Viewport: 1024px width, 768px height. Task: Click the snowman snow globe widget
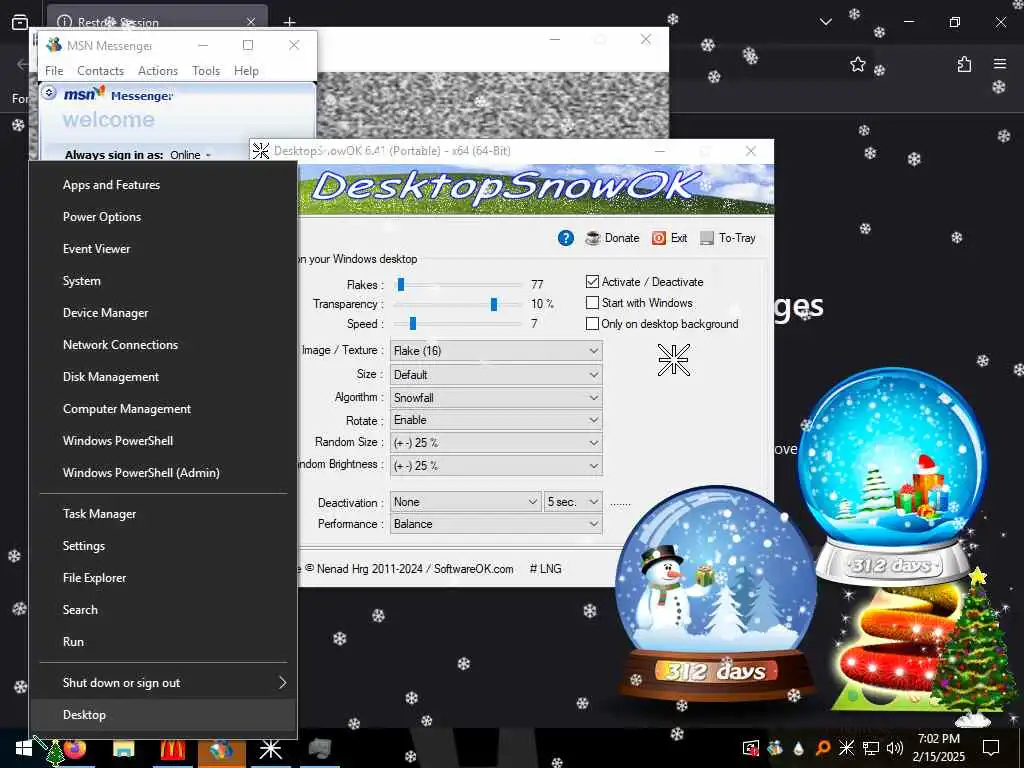(716, 593)
